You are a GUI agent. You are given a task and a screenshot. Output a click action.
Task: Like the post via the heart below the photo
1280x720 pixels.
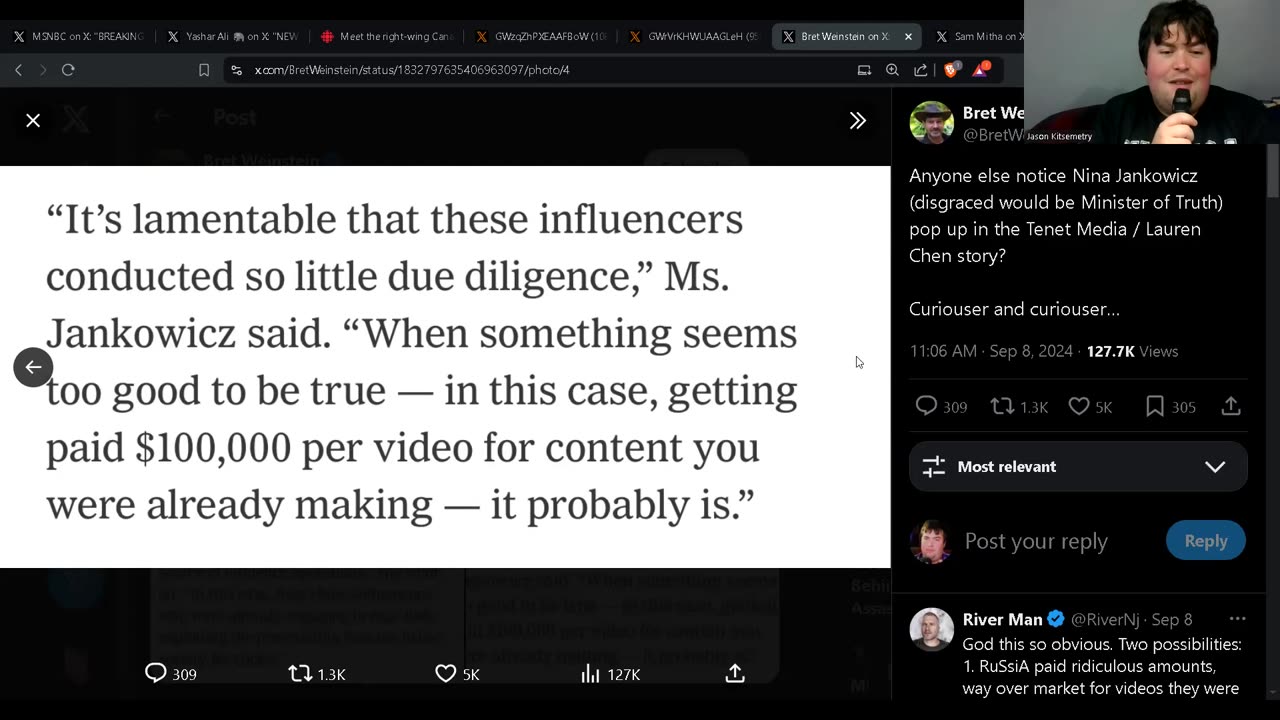446,674
